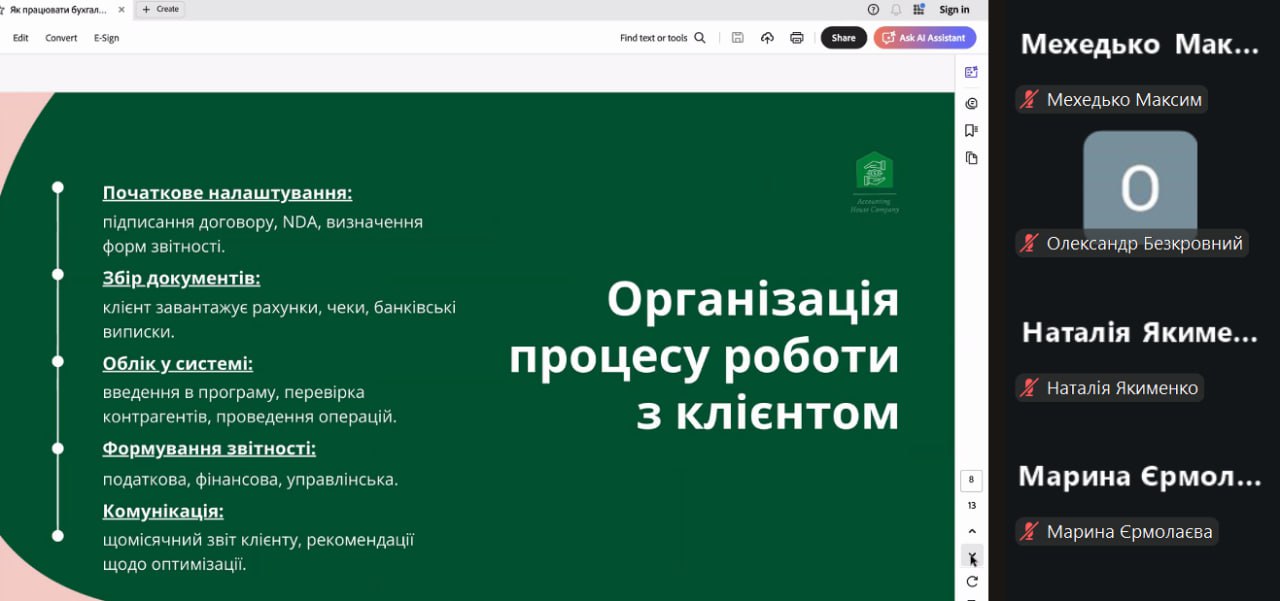This screenshot has height=601, width=1280.
Task: Click the current page number box
Action: [971, 480]
